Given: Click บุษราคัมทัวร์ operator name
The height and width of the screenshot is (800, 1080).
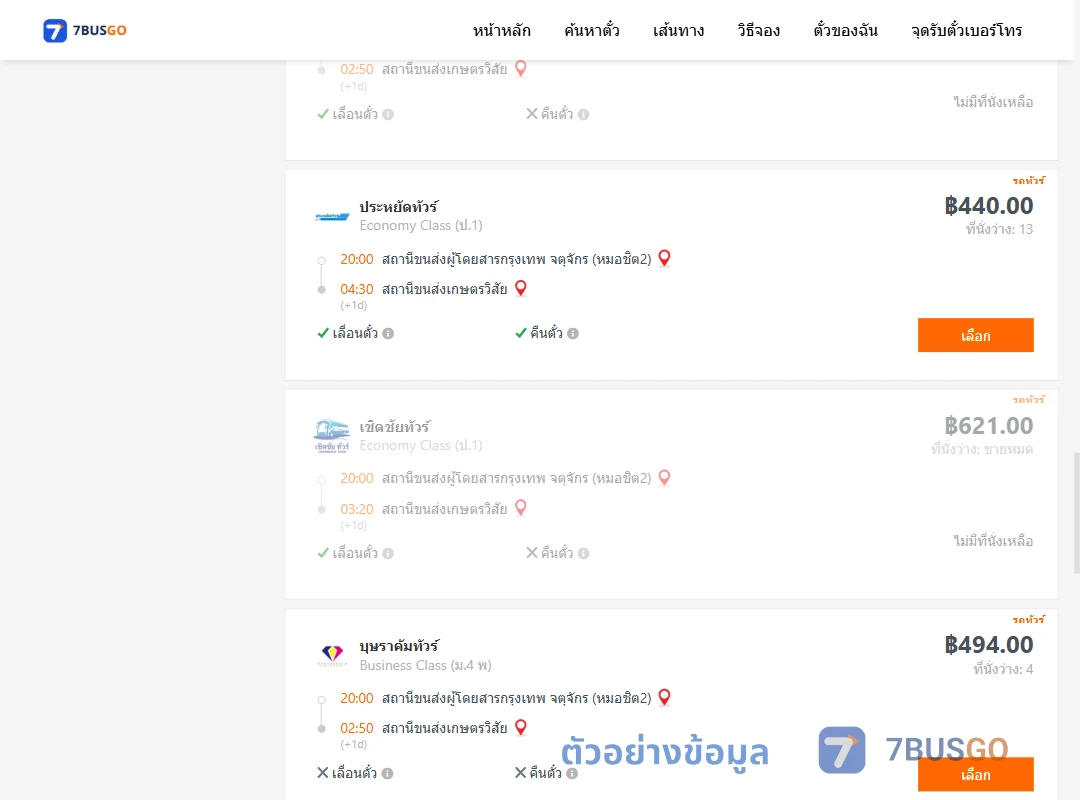Looking at the screenshot, I should point(399,646).
